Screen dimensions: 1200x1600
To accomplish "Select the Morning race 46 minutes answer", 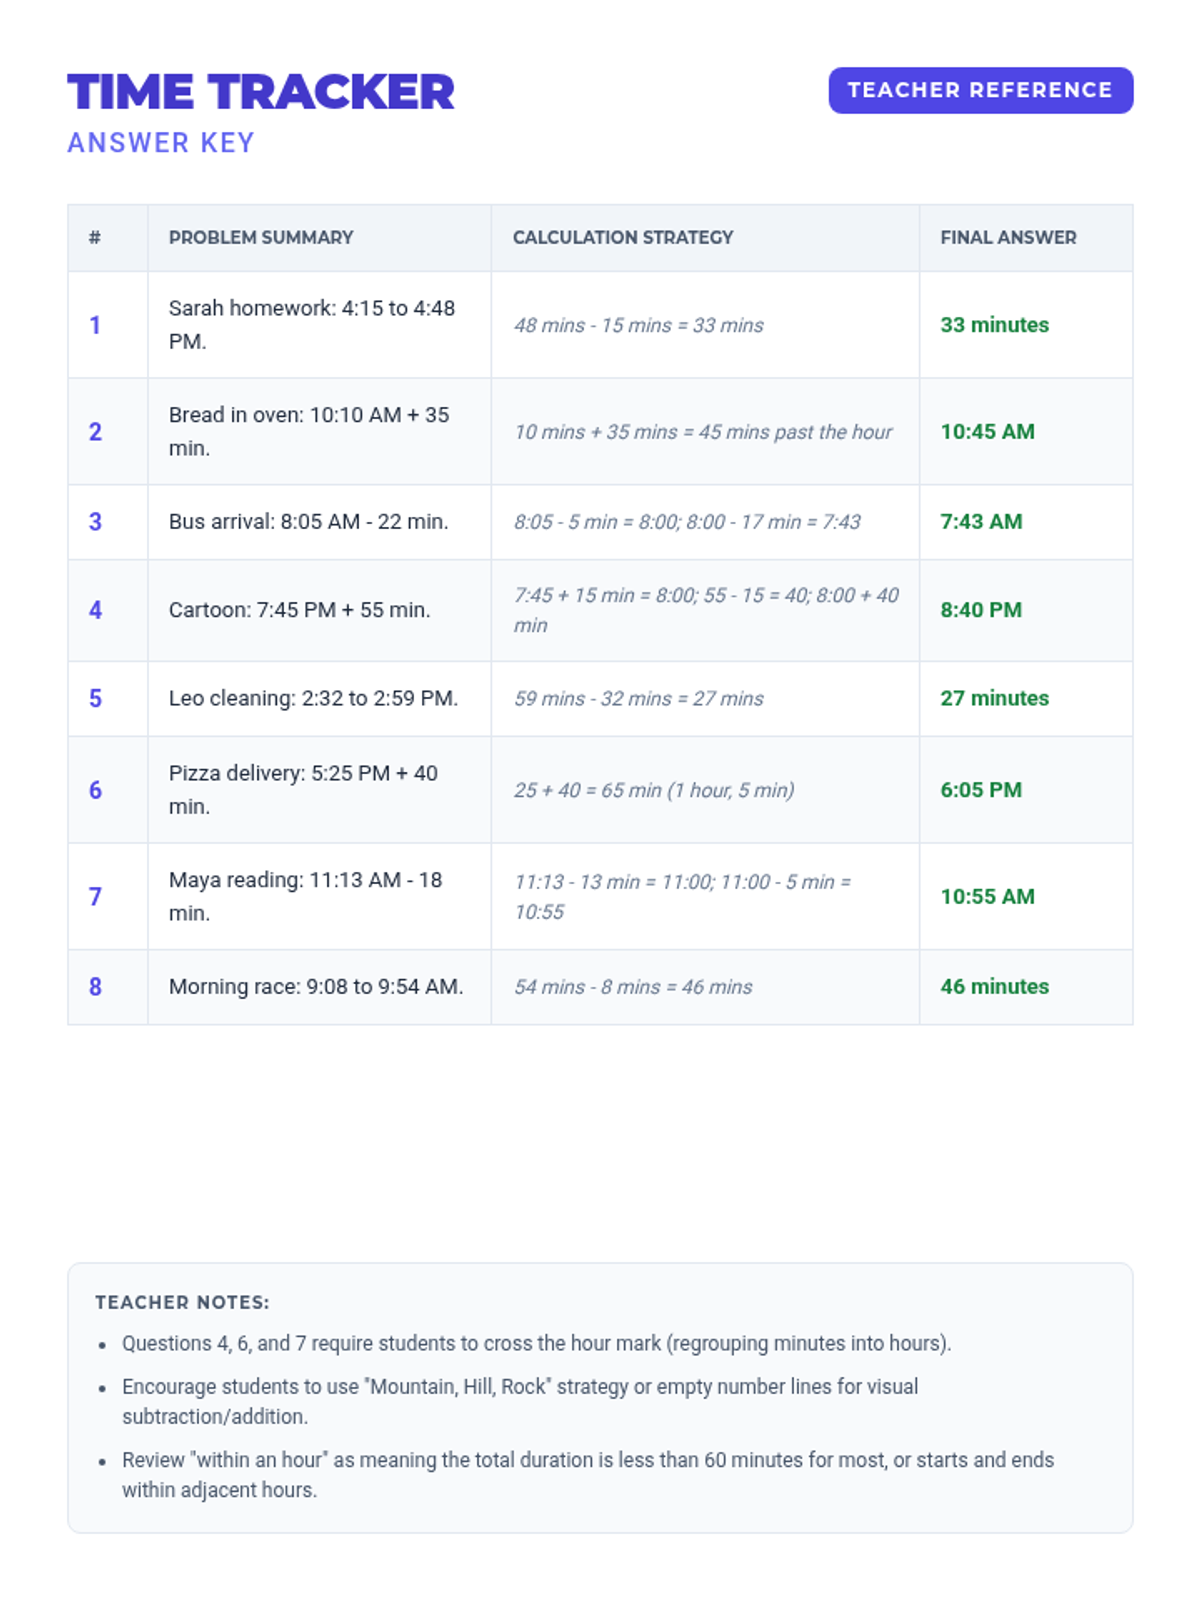I will [x=994, y=987].
